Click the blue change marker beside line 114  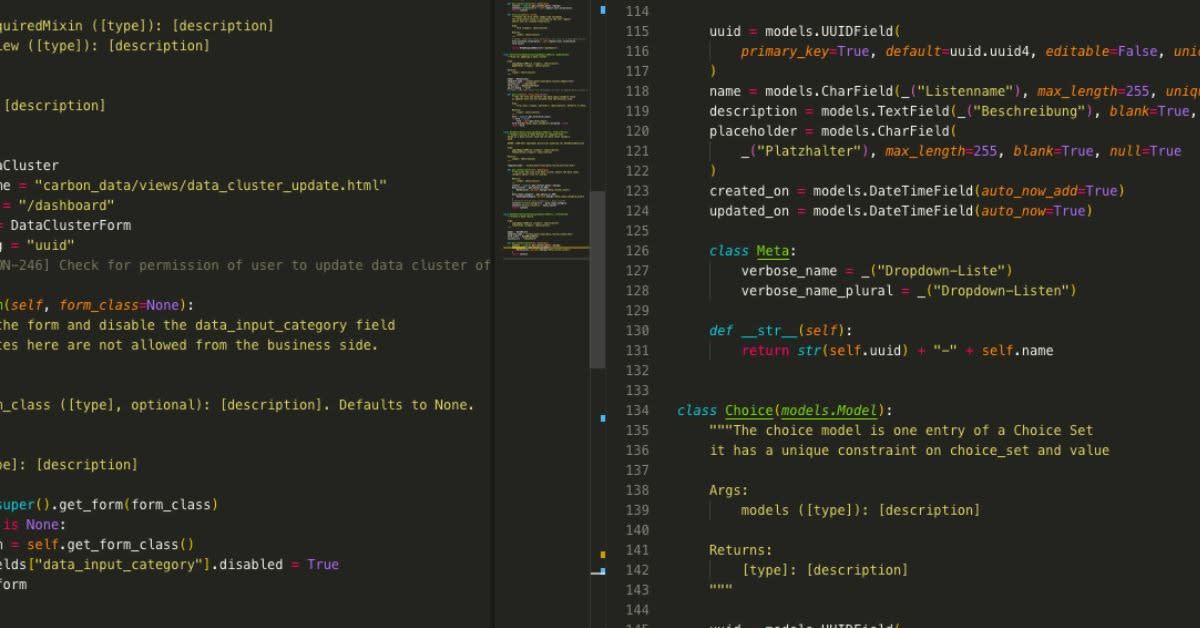click(601, 10)
